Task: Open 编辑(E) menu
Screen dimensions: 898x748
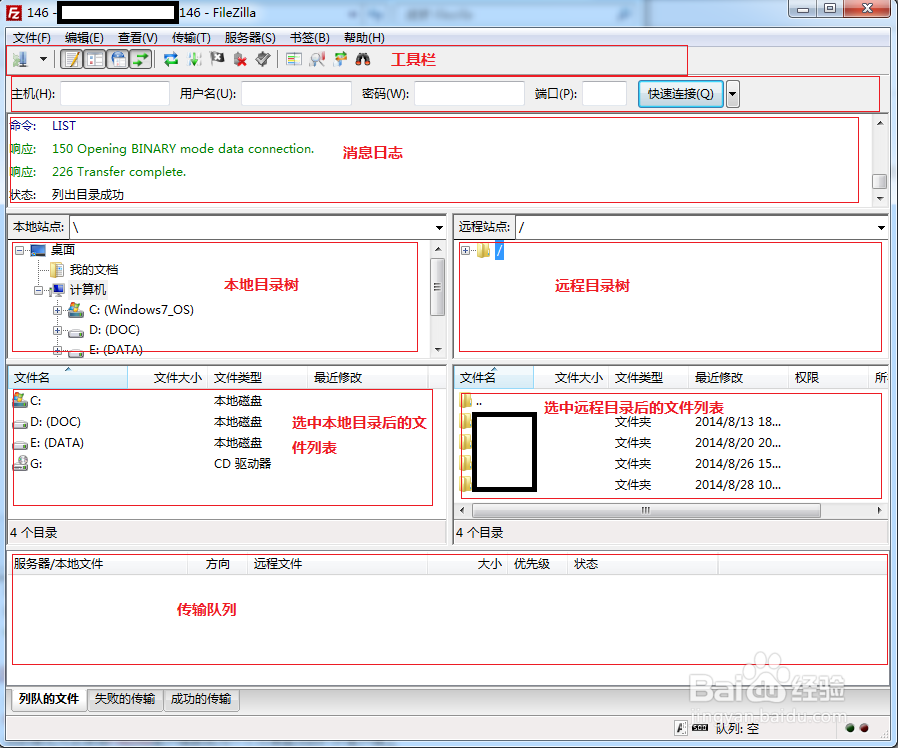Action: pyautogui.click(x=84, y=38)
